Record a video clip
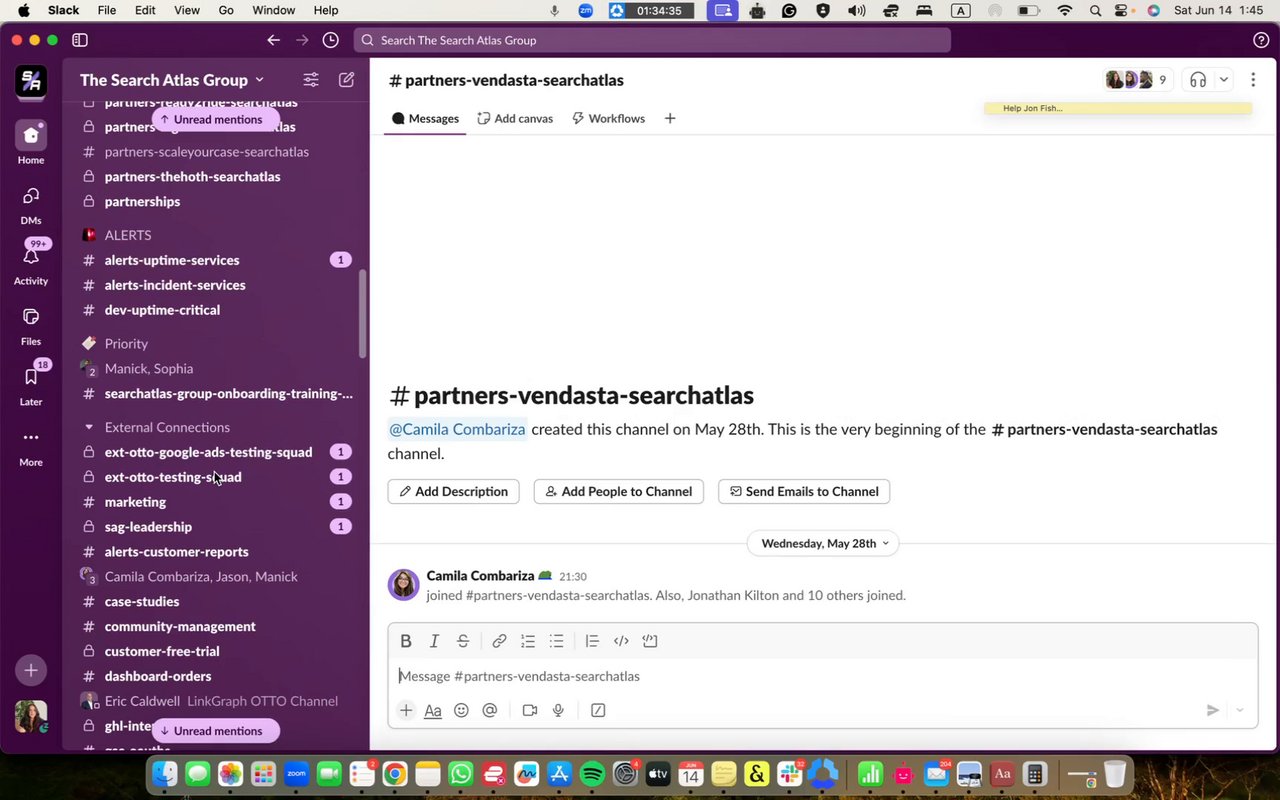 coord(530,710)
